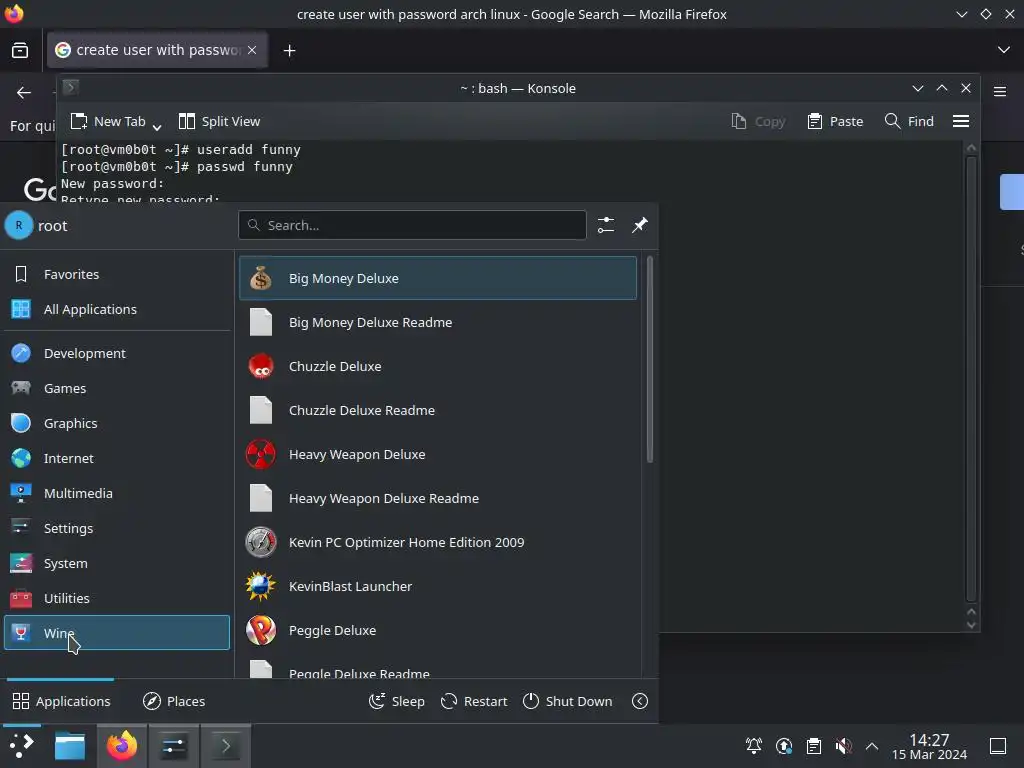Click the Sleep button
The width and height of the screenshot is (1024, 768).
(x=396, y=701)
